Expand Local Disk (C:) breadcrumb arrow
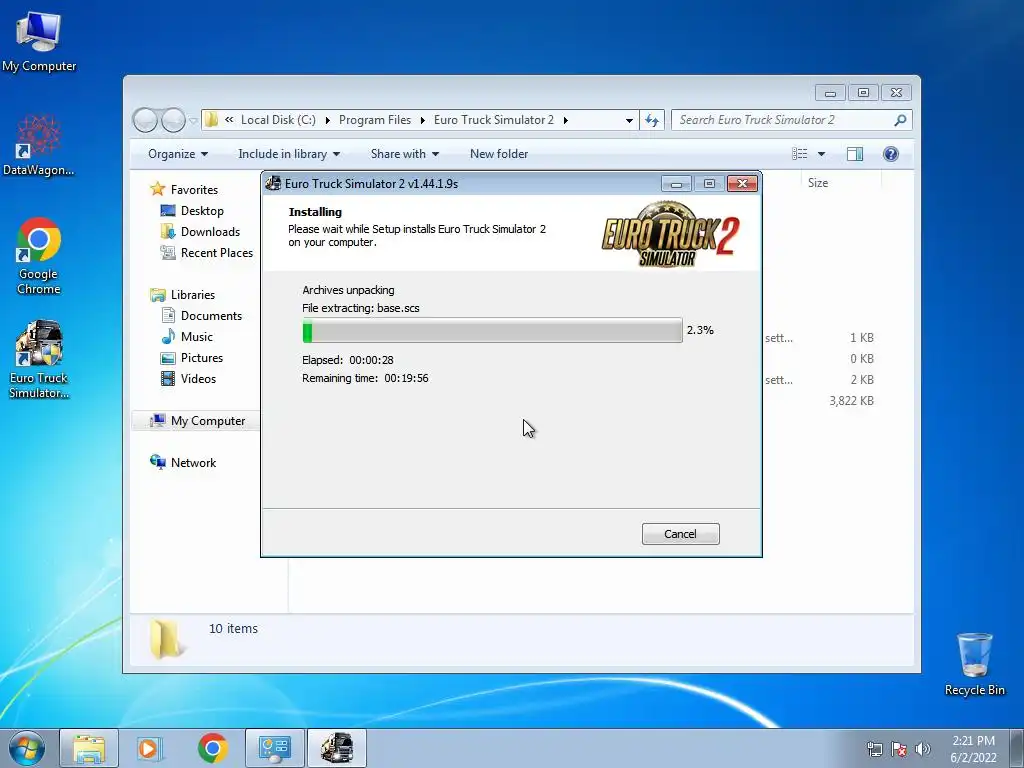This screenshot has height=768, width=1024. (x=327, y=120)
